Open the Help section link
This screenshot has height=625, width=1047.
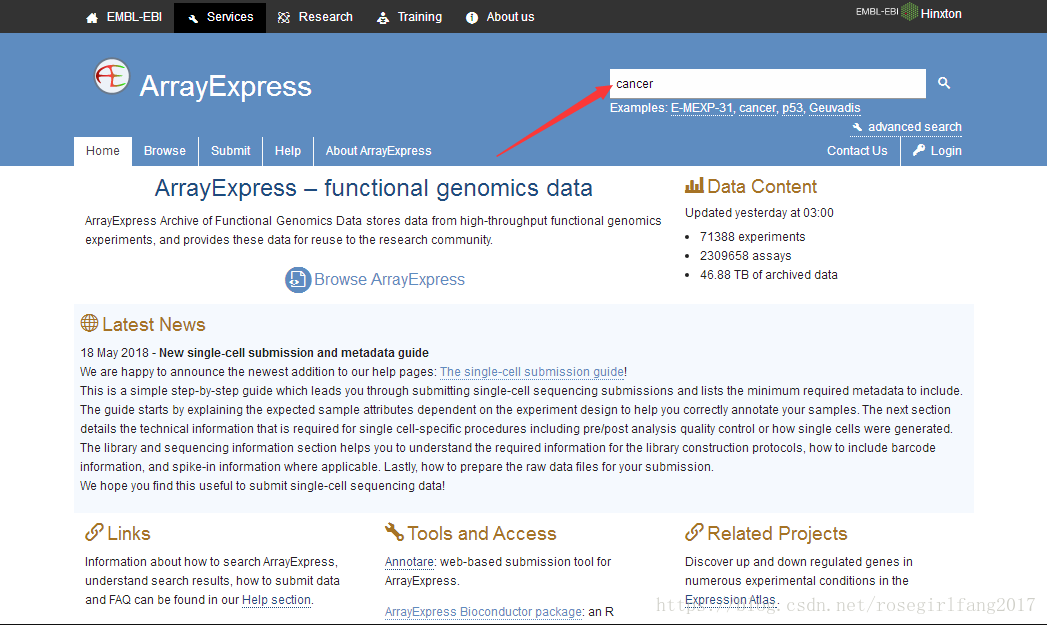click(x=276, y=600)
